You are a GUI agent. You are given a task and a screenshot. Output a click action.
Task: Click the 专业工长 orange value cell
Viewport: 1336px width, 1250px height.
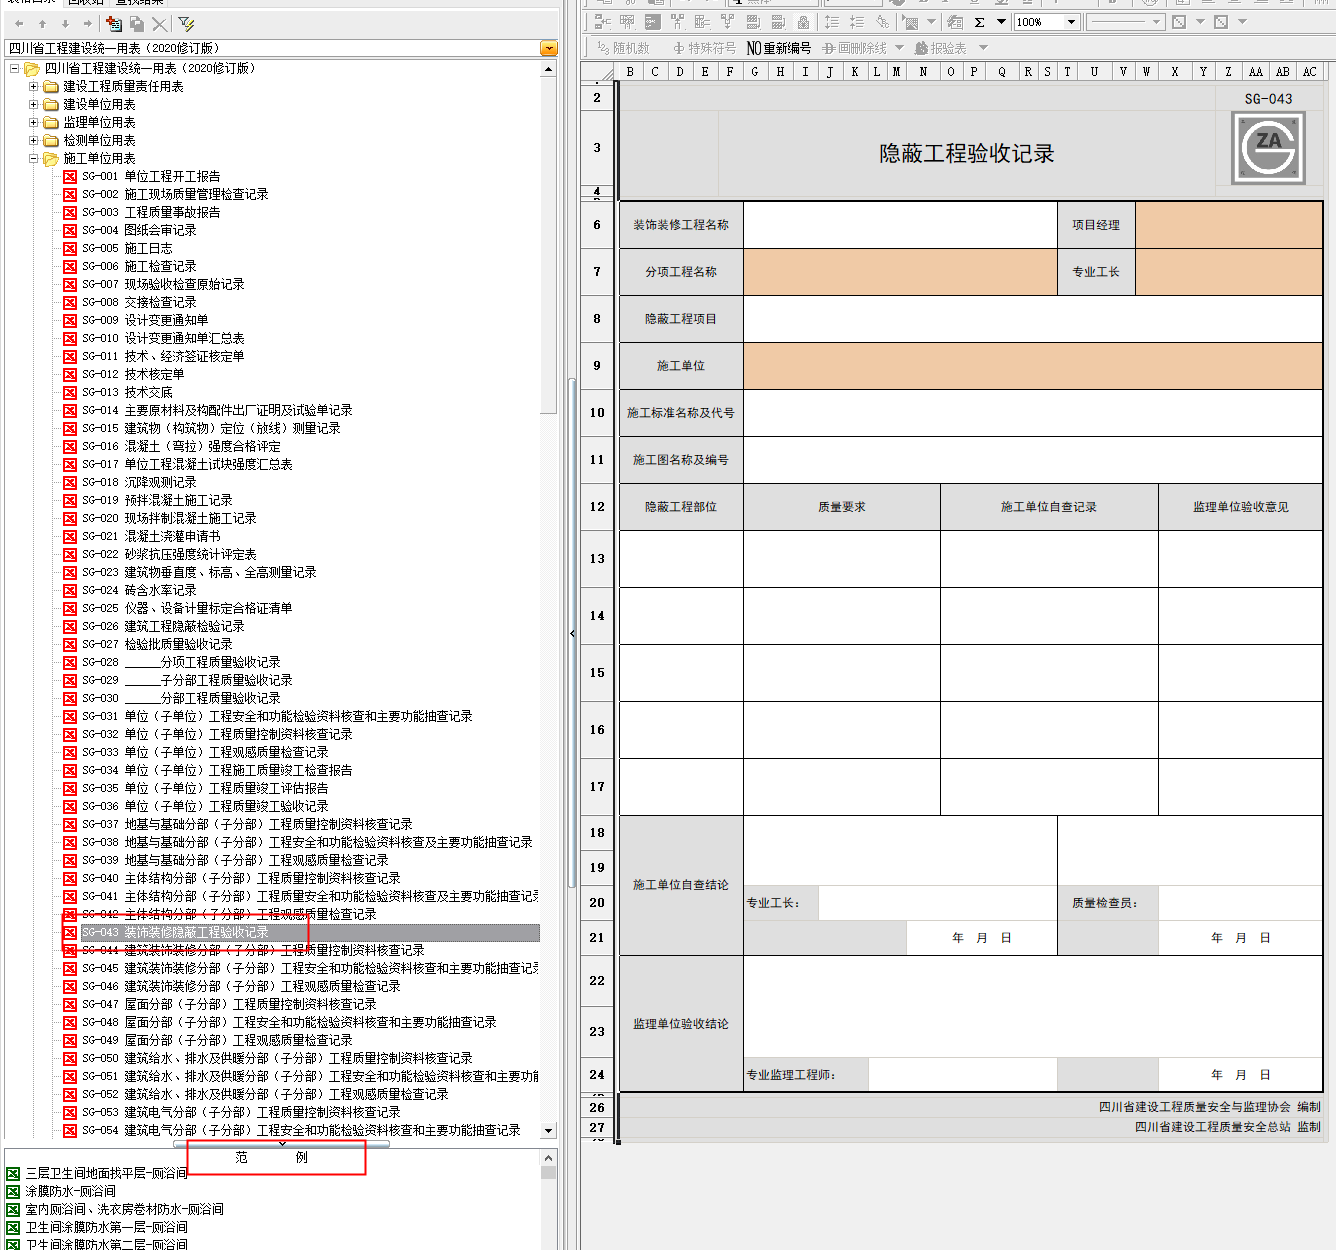tap(1229, 272)
